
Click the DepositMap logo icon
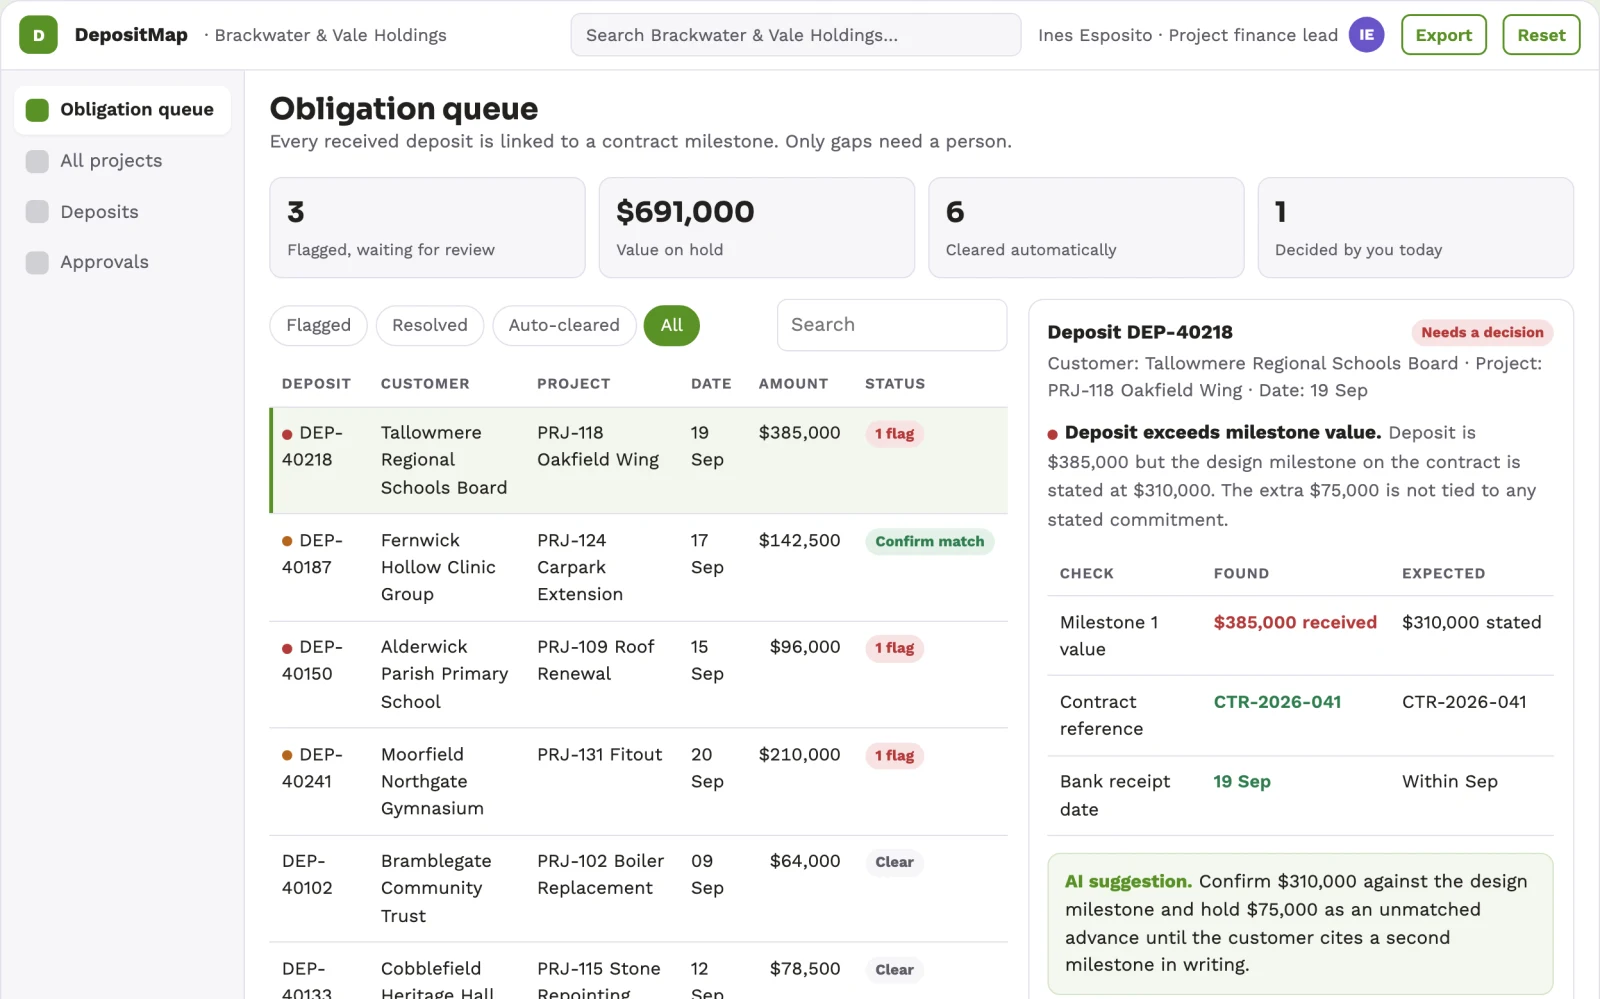(38, 35)
